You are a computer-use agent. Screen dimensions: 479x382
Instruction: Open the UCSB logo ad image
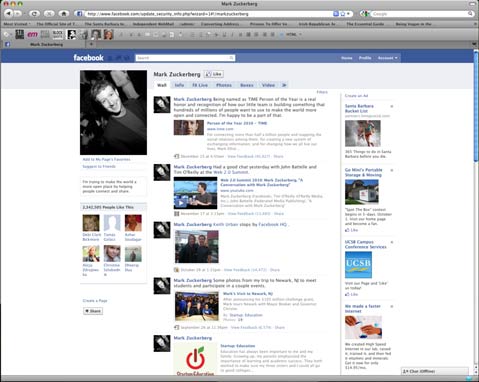[x=358, y=265]
